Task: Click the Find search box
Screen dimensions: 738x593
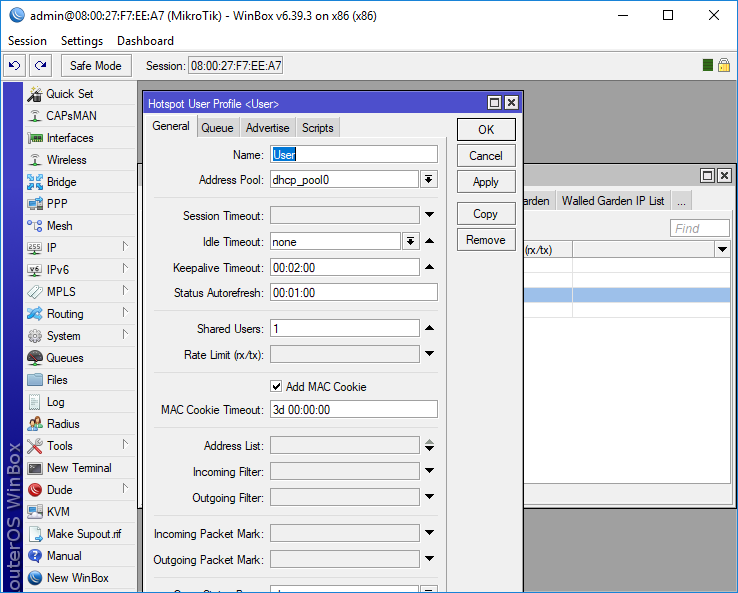Action: pyautogui.click(x=699, y=228)
